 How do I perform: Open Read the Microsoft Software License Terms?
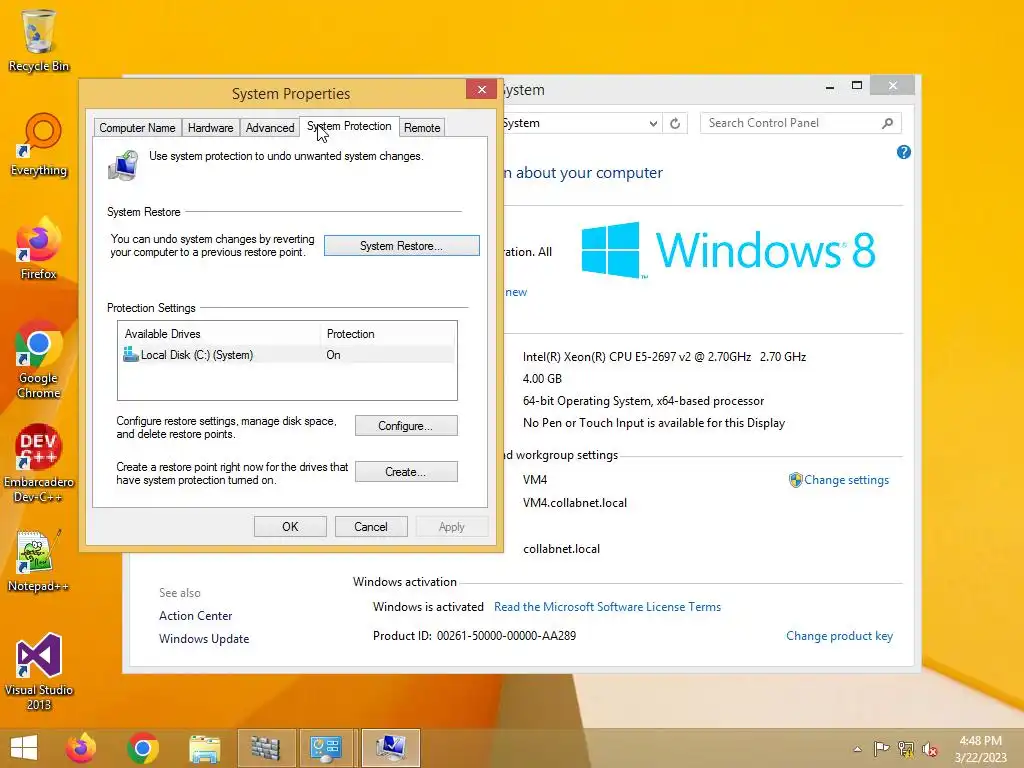[607, 607]
